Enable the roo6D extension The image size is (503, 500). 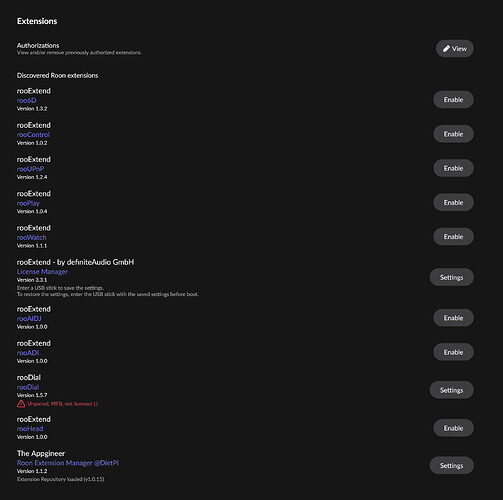[x=453, y=100]
